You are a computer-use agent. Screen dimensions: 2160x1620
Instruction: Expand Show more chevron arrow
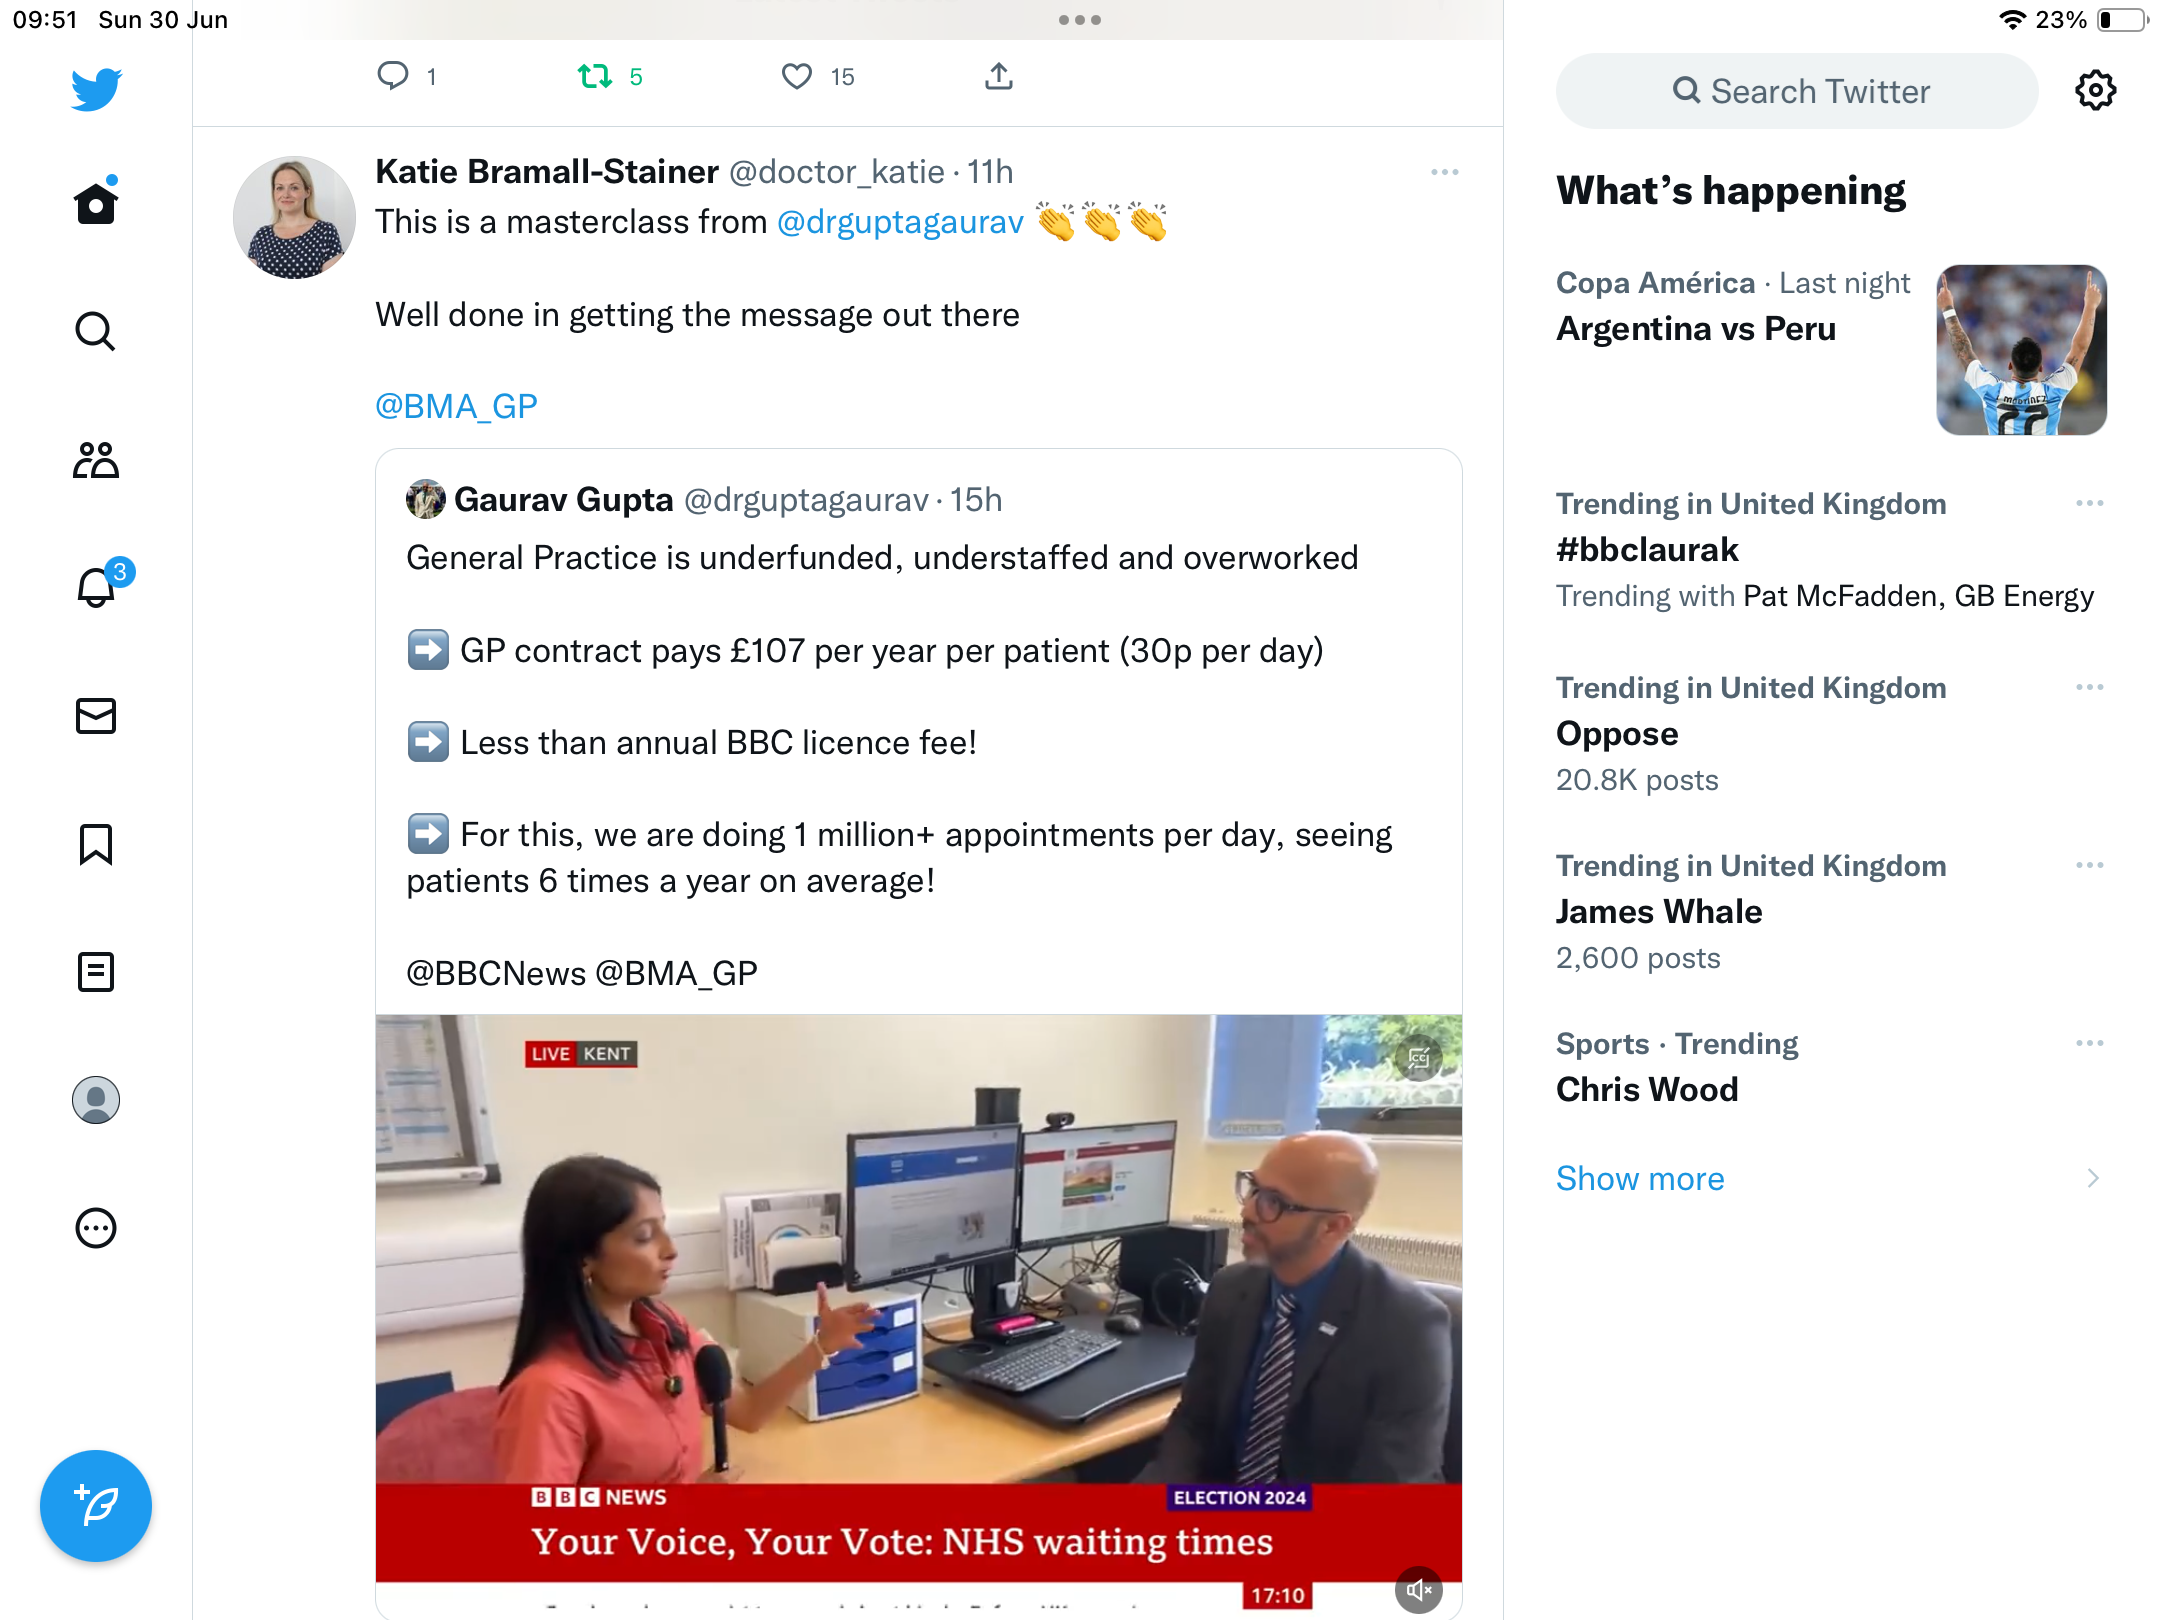tap(2093, 1178)
